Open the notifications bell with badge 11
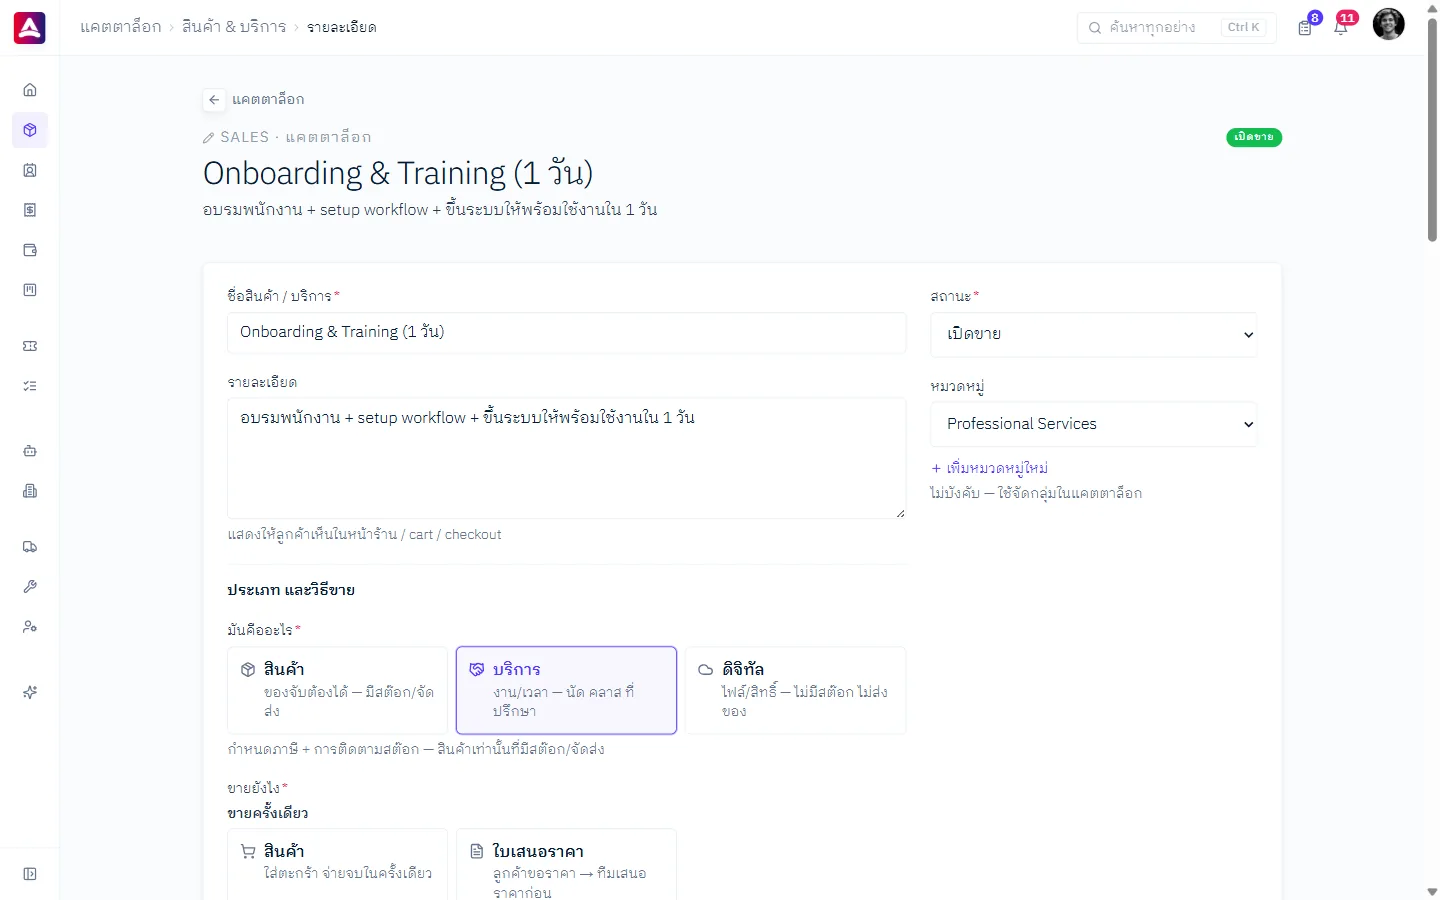 coord(1342,27)
